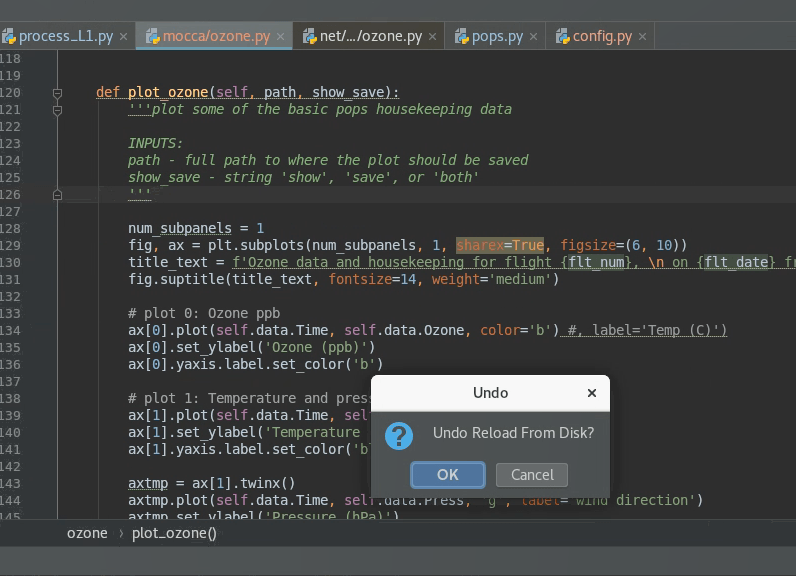This screenshot has height=576, width=796.
Task: Select the ozone breadcrumb in the bottom bar
Action: pos(87,533)
